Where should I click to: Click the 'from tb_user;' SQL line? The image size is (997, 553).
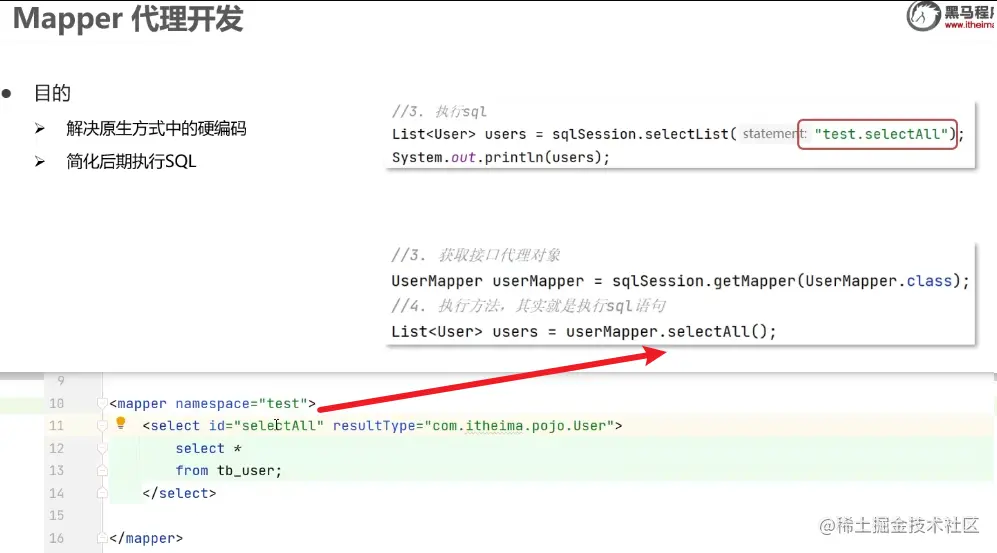coord(228,470)
